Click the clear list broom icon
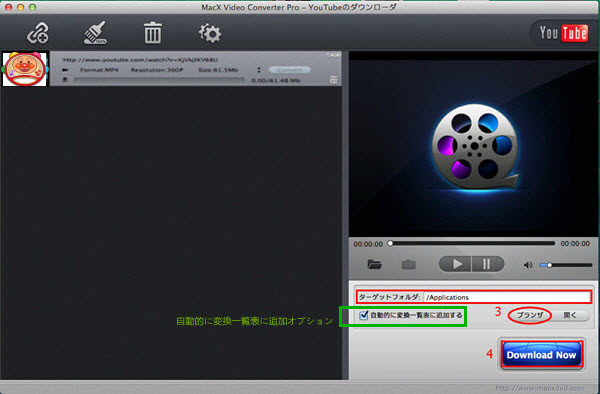The image size is (600, 394). click(95, 33)
